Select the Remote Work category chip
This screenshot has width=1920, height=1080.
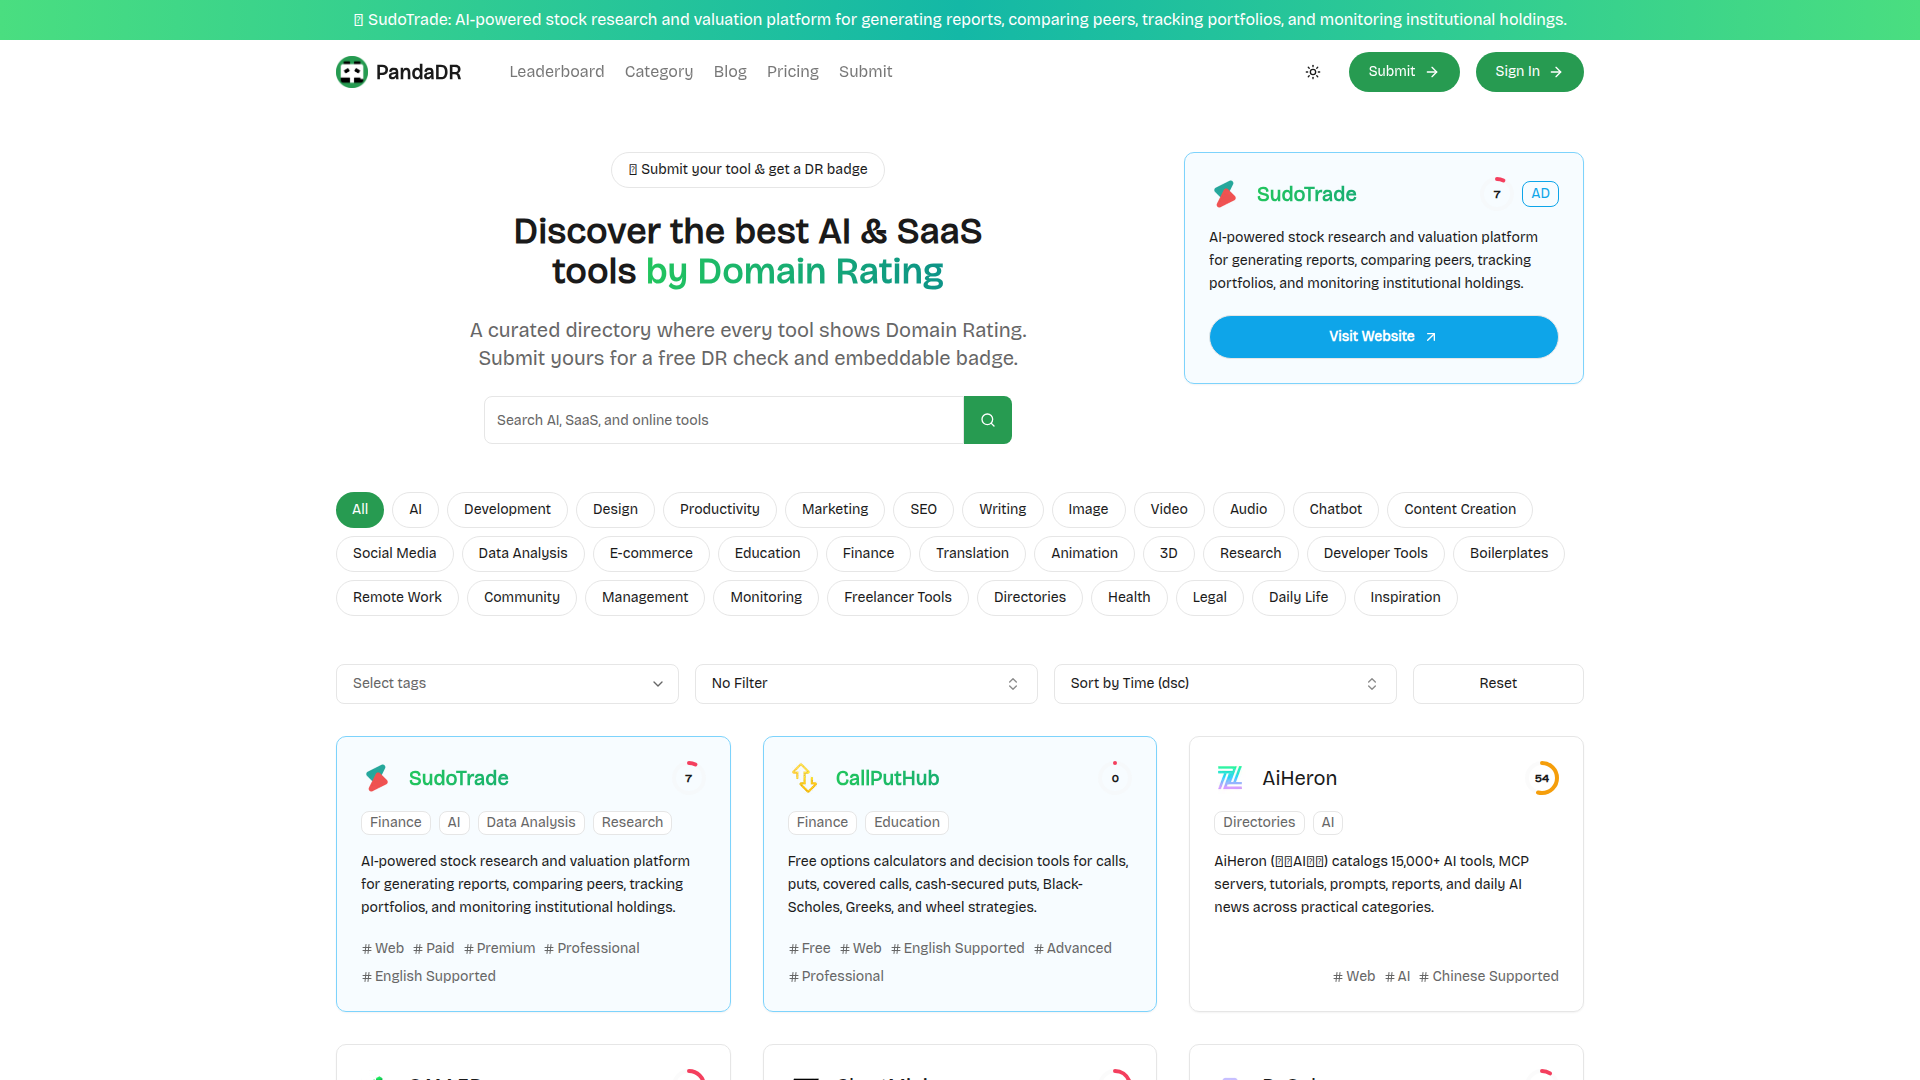[x=397, y=598]
